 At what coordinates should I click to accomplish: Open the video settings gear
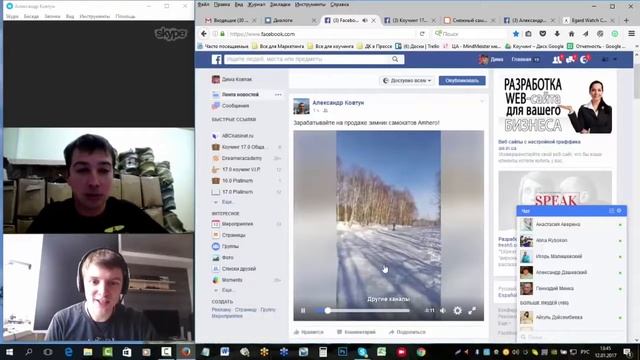click(458, 311)
